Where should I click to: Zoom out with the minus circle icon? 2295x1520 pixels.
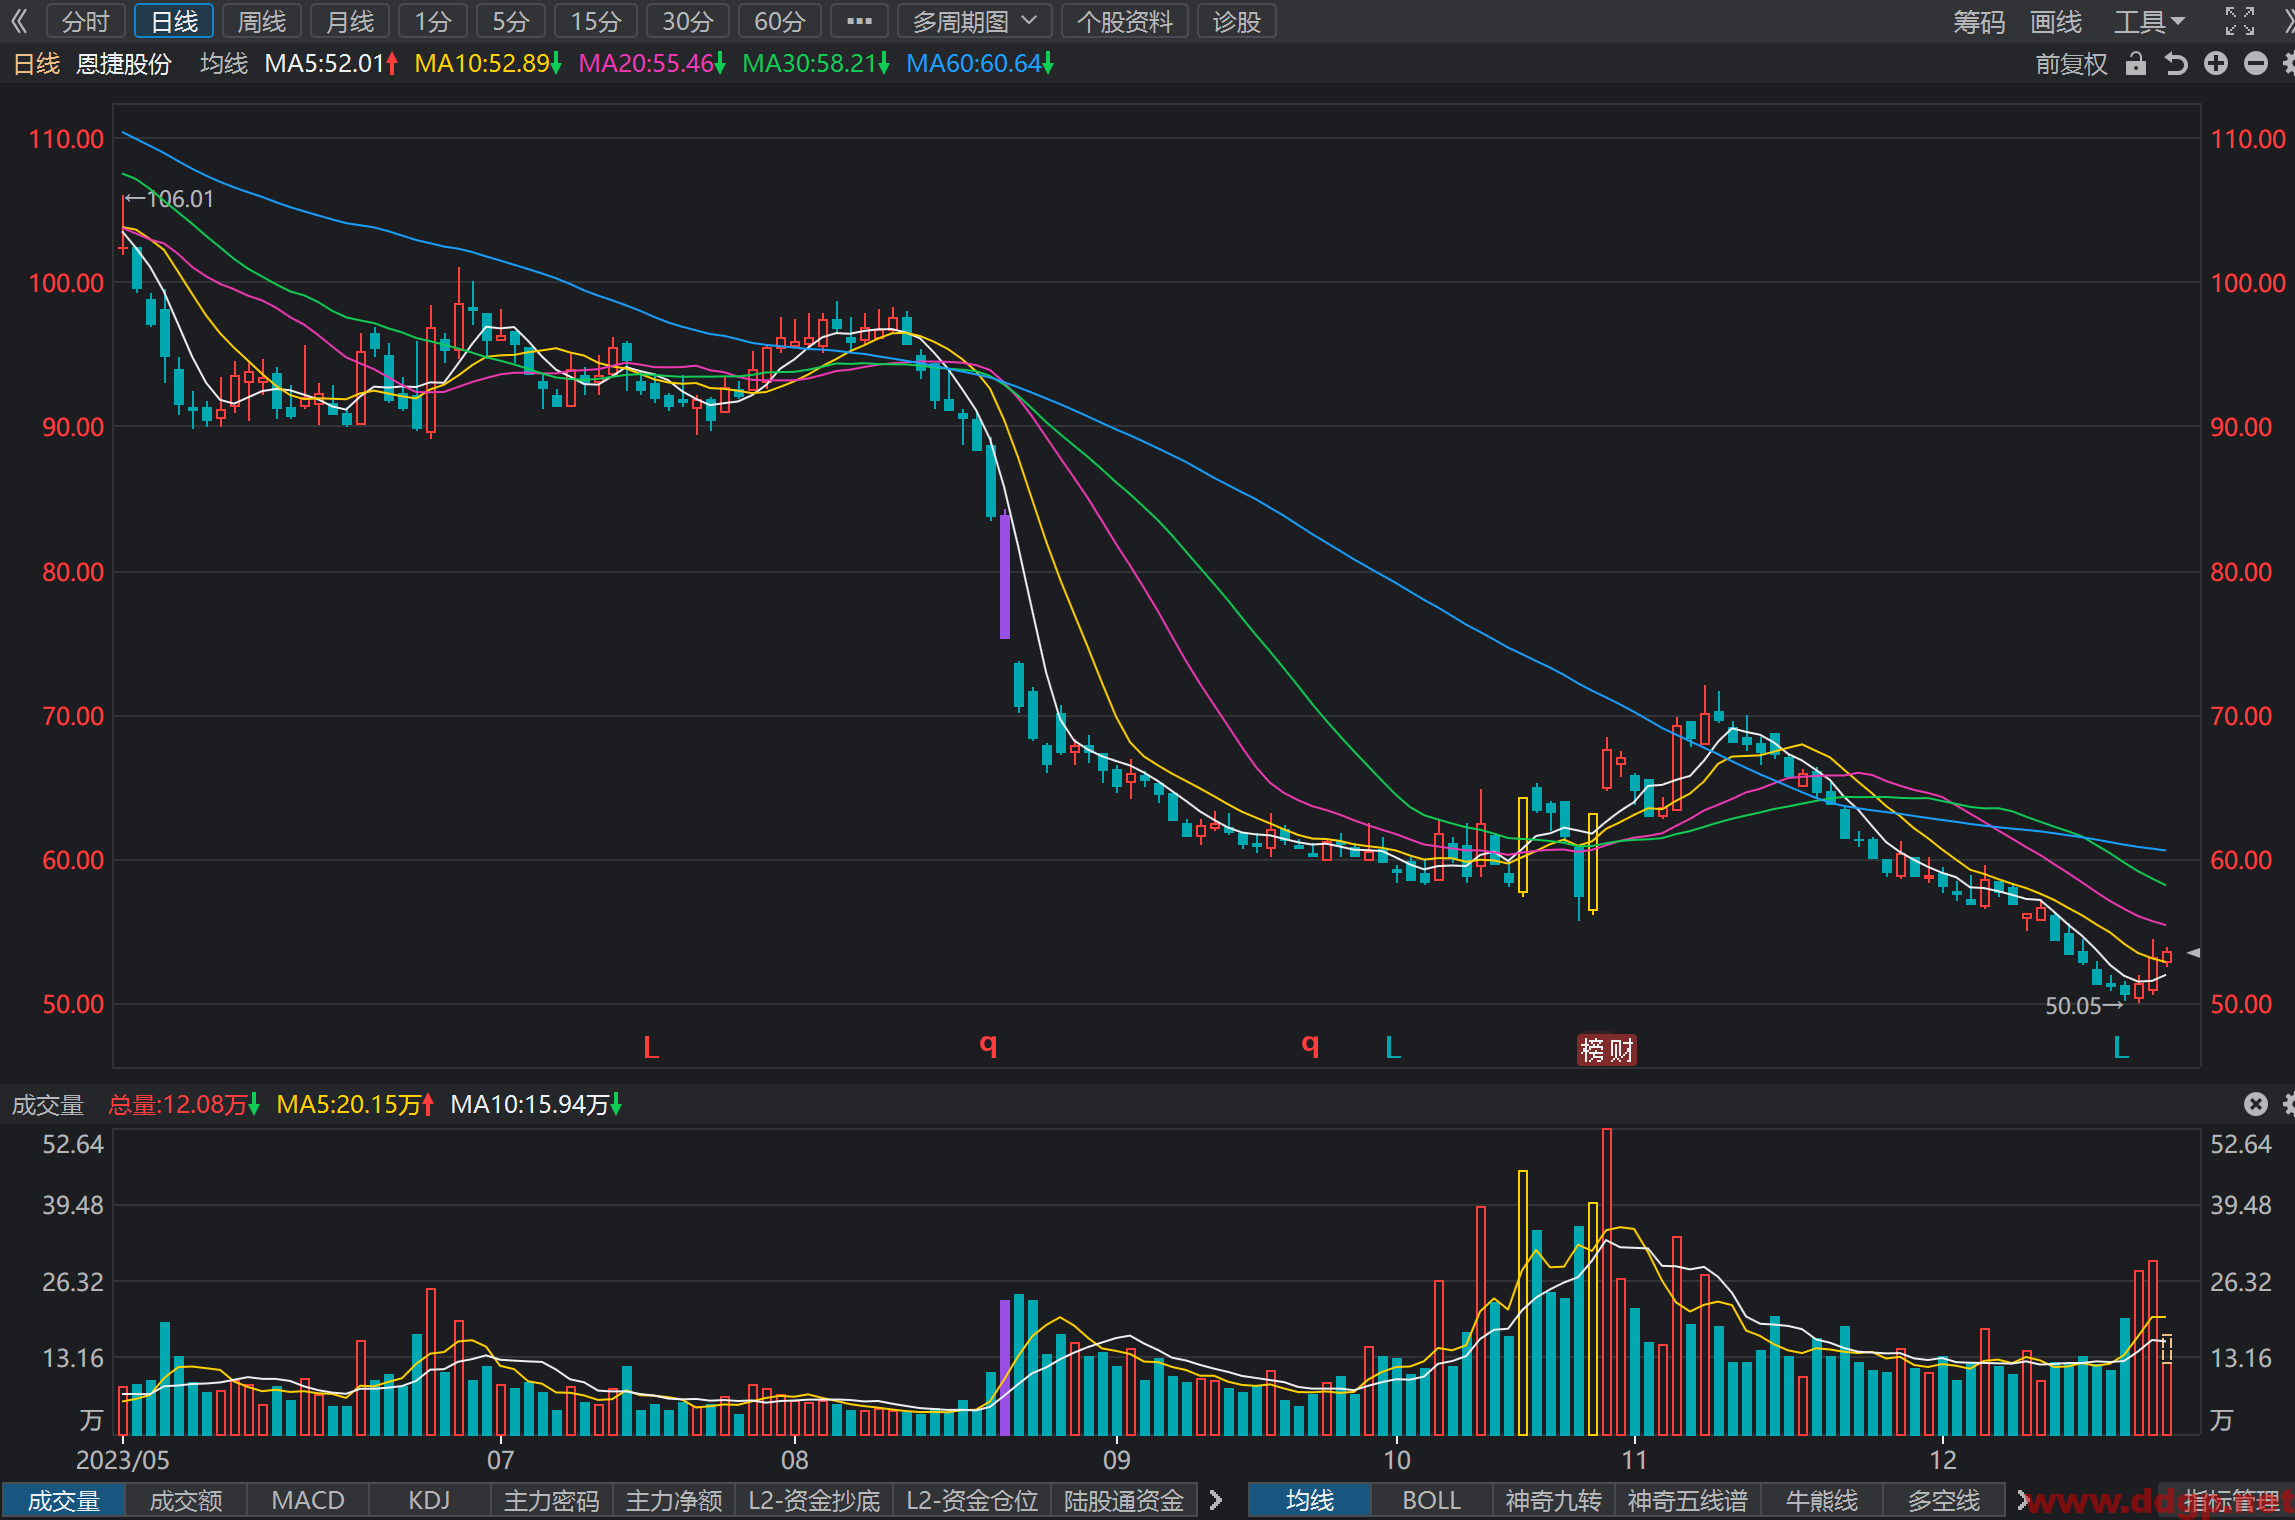pyautogui.click(x=2256, y=64)
